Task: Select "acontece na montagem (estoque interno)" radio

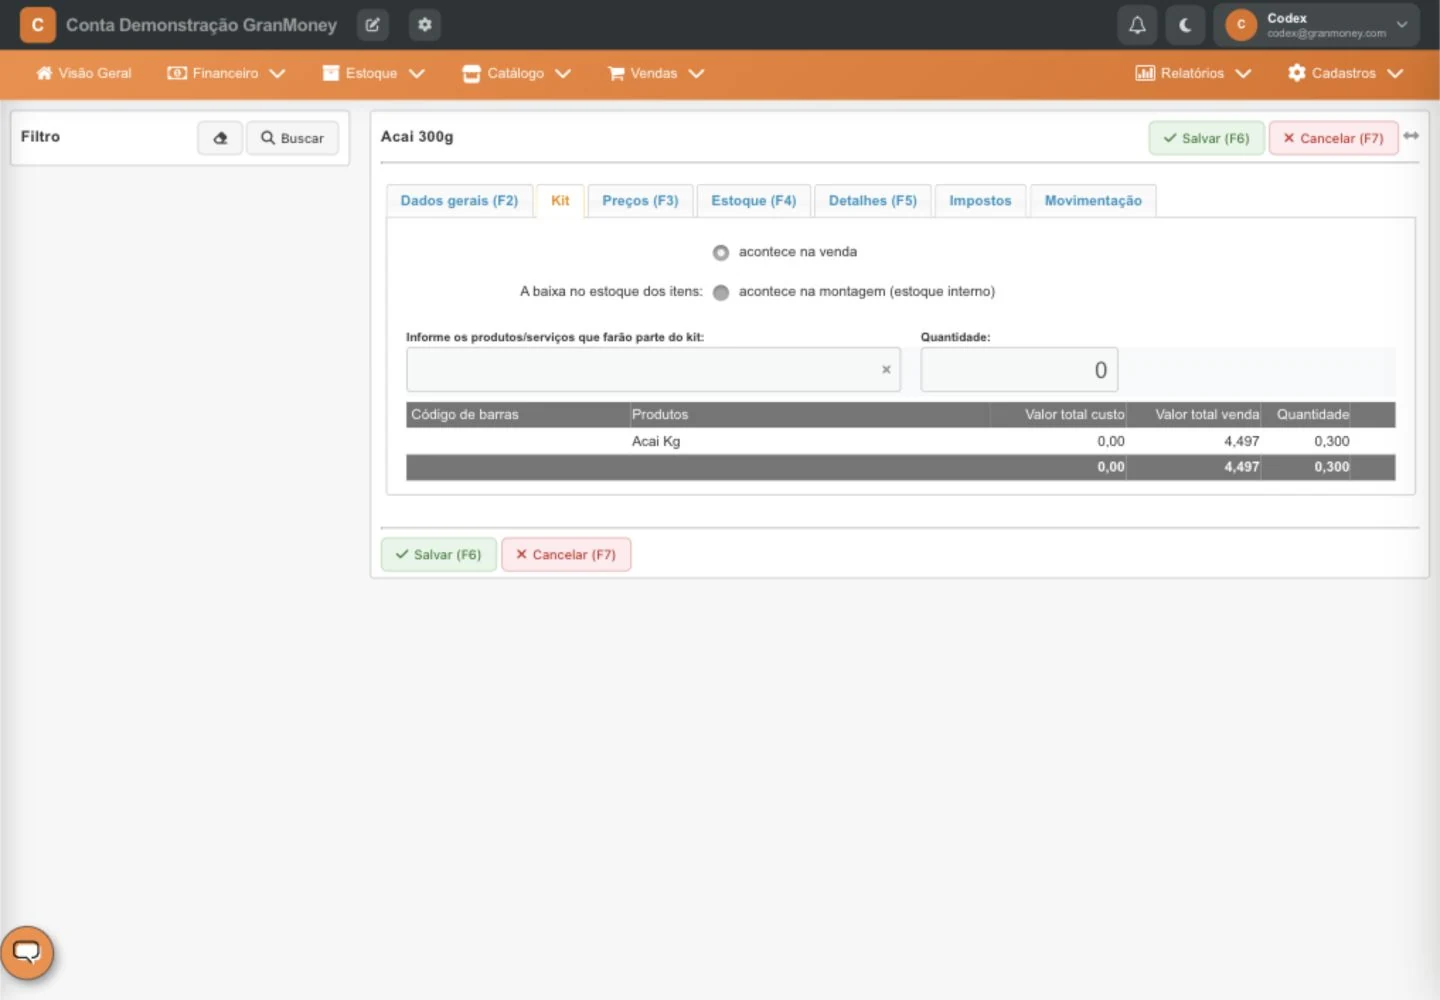Action: (x=720, y=293)
